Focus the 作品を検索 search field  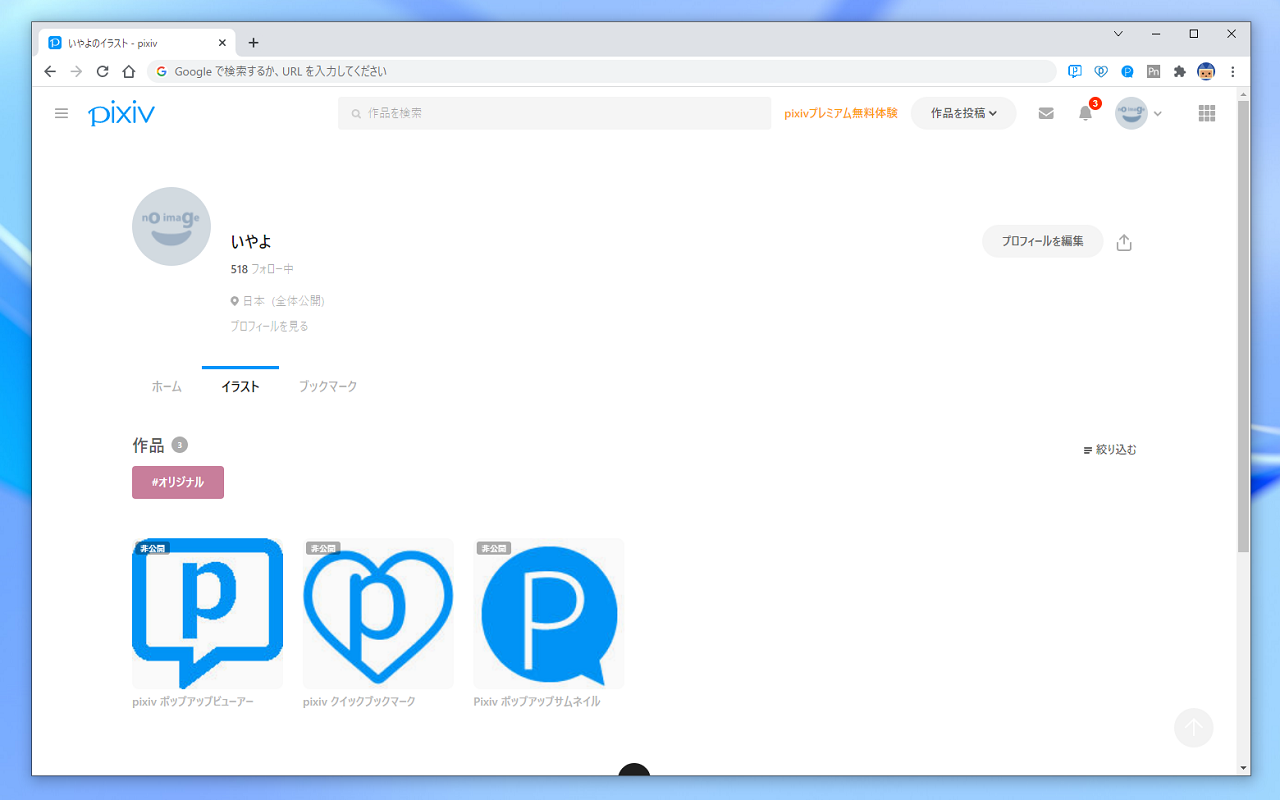554,114
